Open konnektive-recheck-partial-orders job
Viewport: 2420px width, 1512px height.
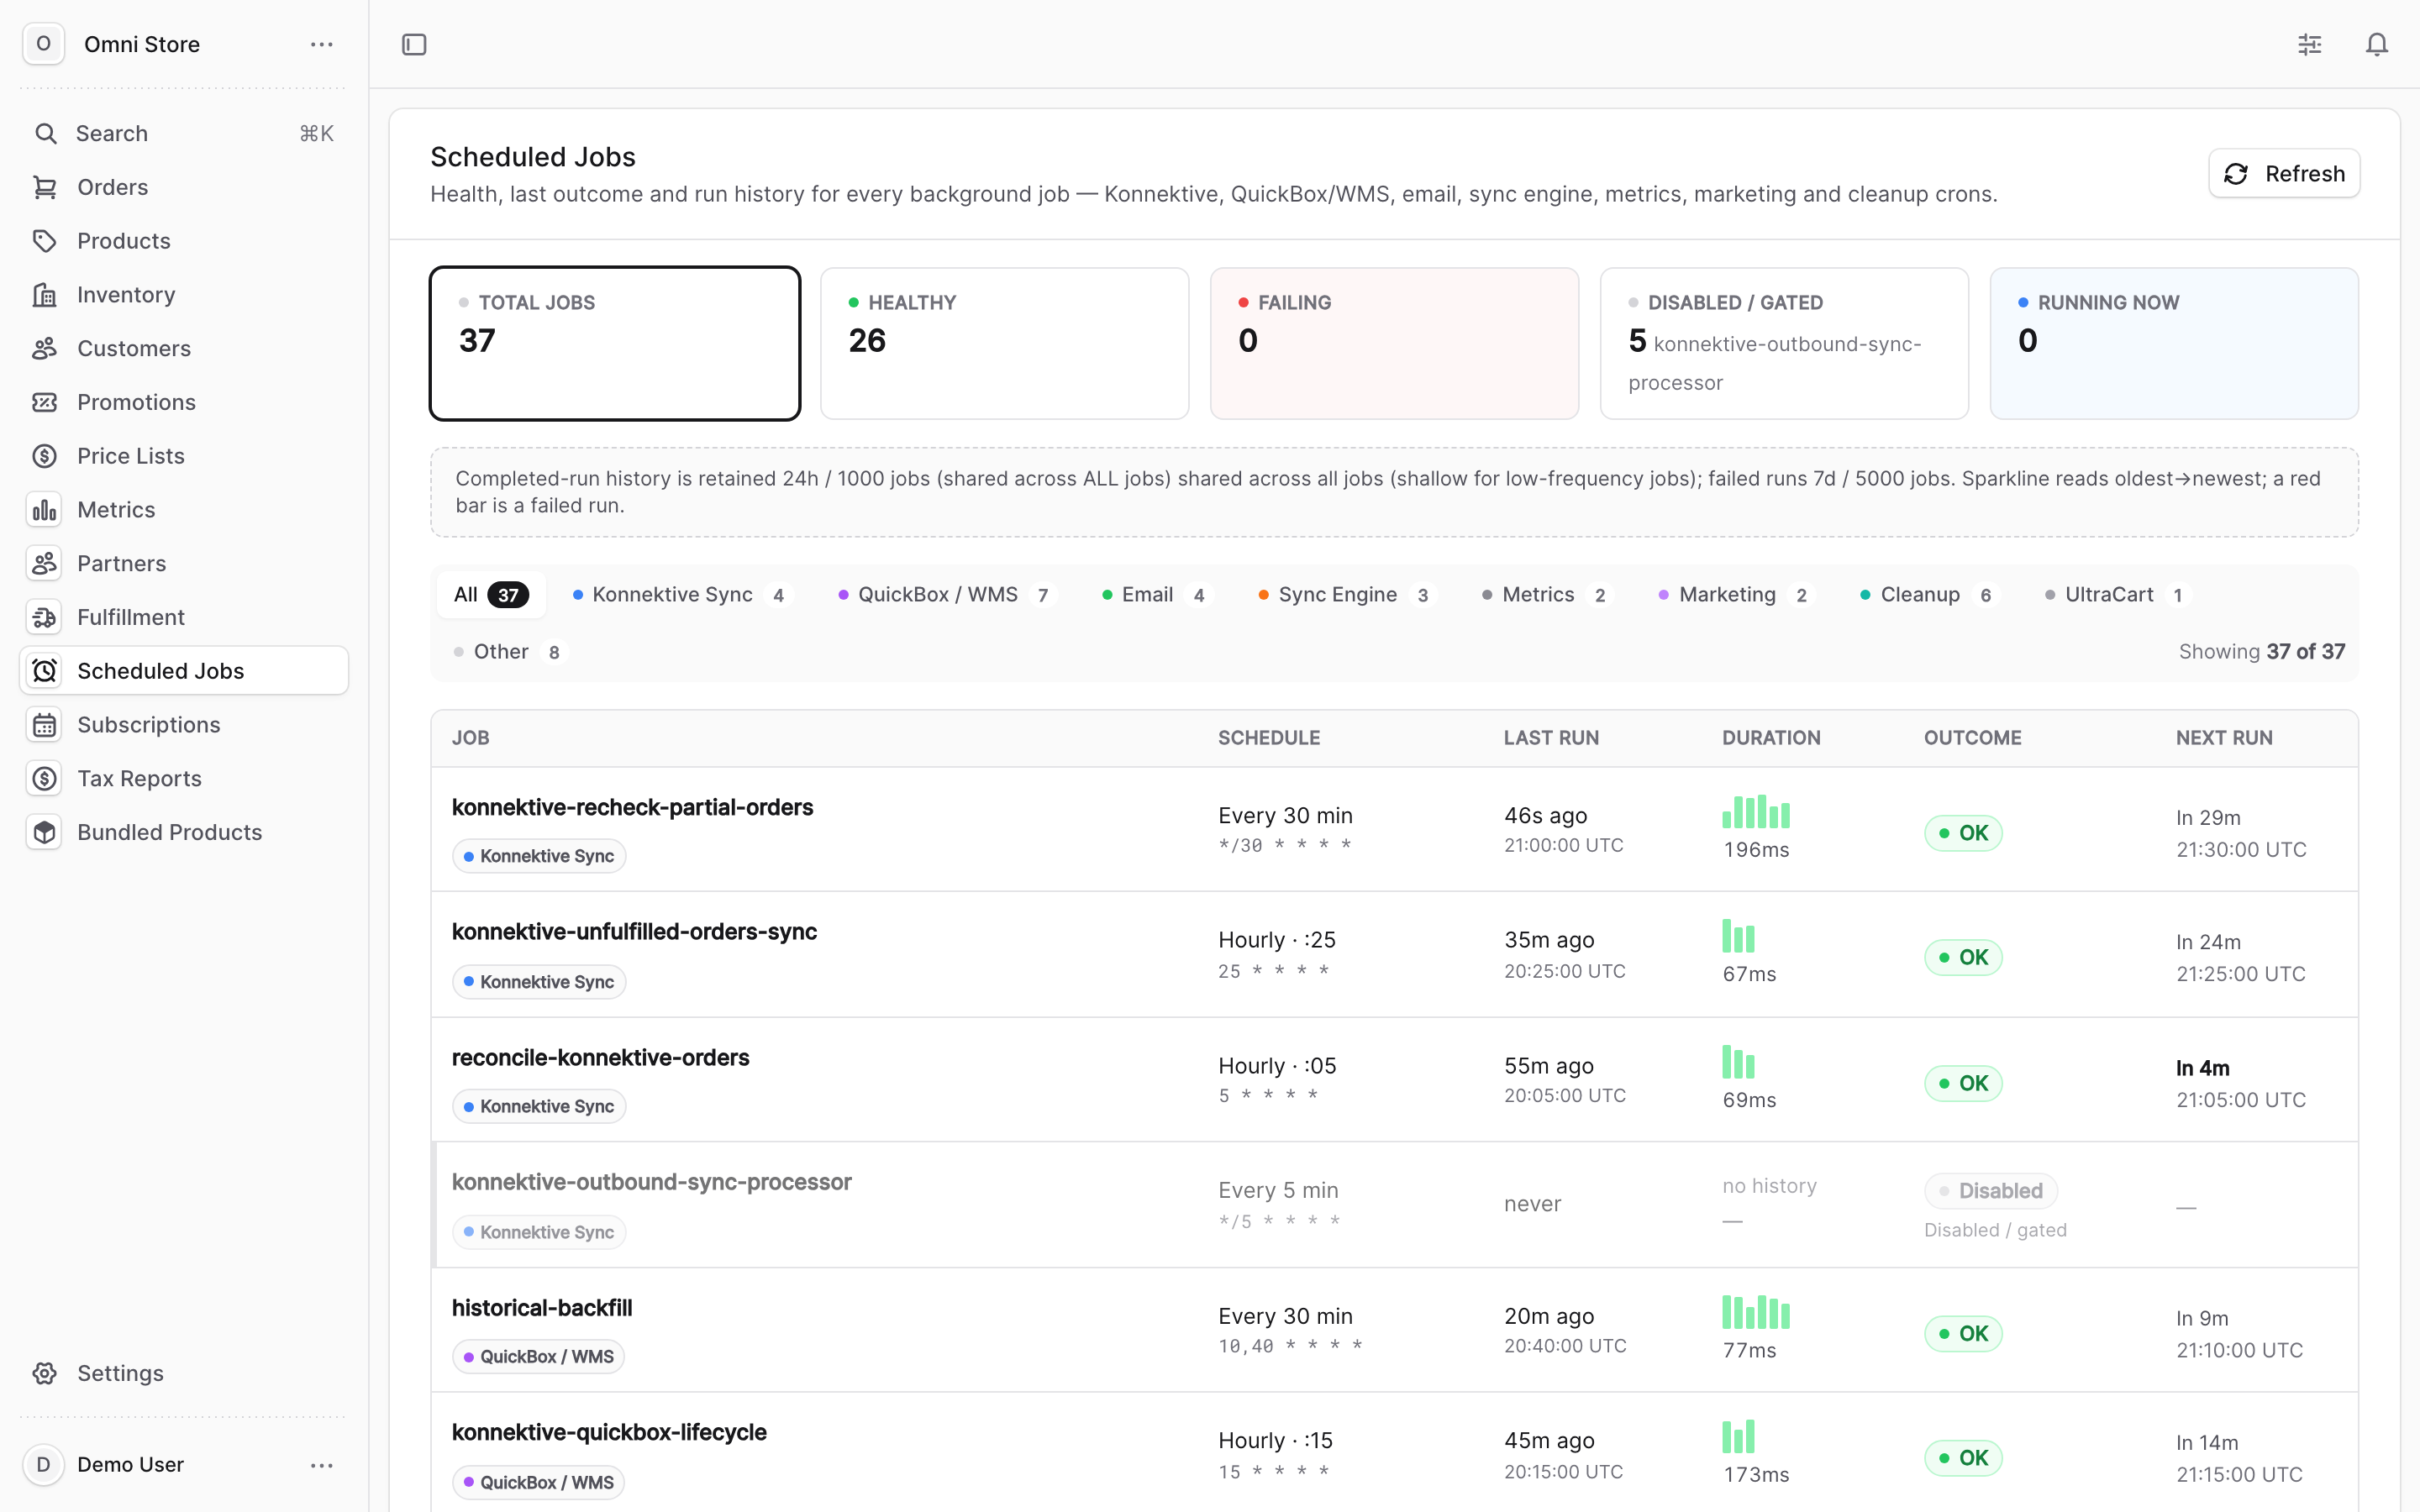tap(632, 808)
